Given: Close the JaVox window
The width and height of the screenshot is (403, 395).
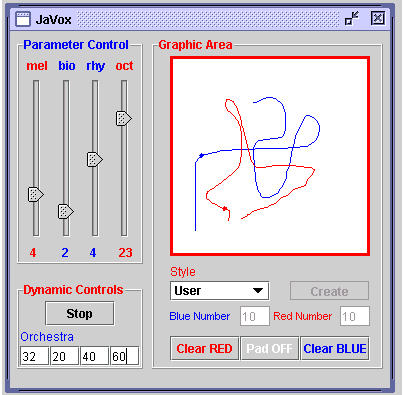Looking at the screenshot, I should 378,18.
